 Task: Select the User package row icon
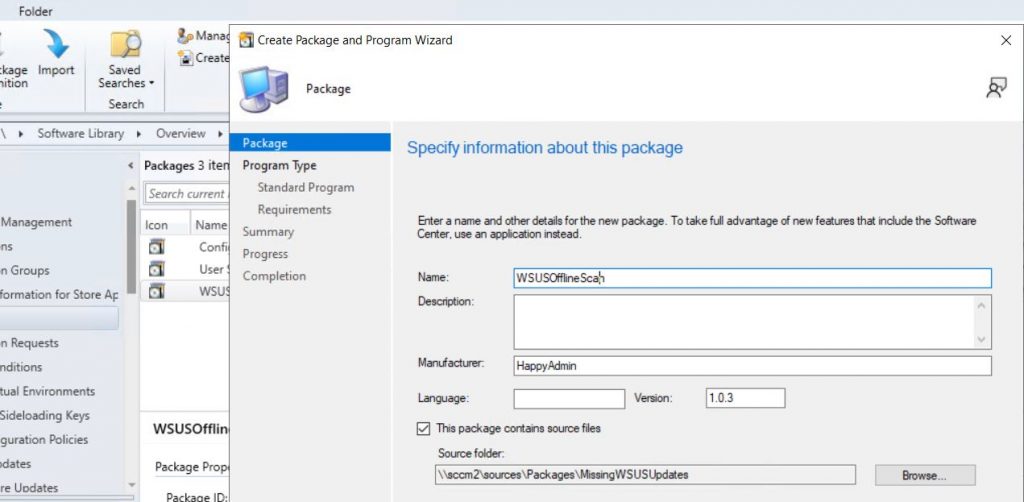156,269
